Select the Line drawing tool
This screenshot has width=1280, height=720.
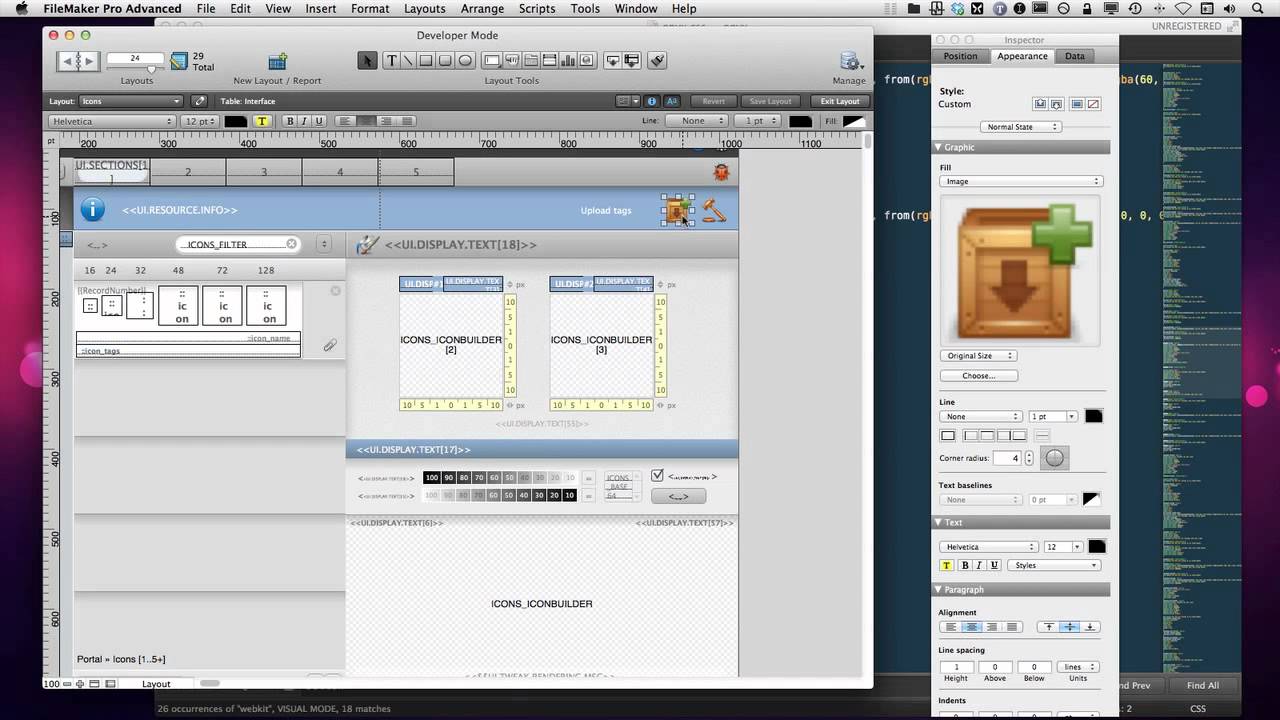[x=409, y=60]
